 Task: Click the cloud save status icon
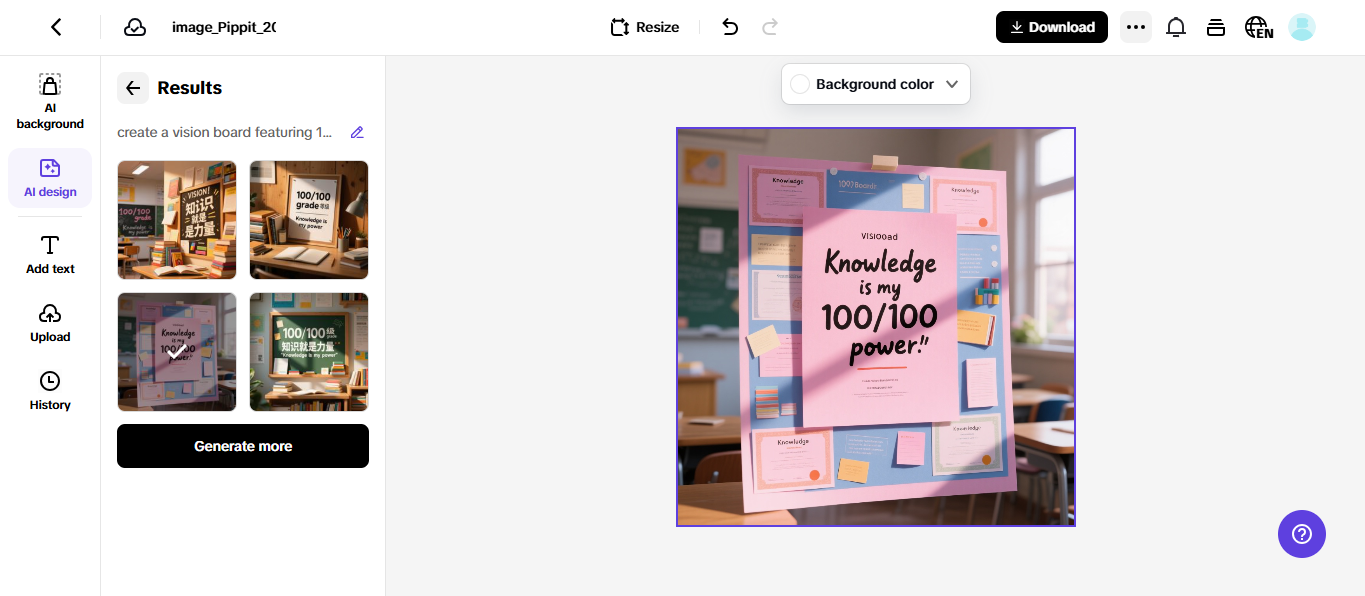tap(135, 27)
